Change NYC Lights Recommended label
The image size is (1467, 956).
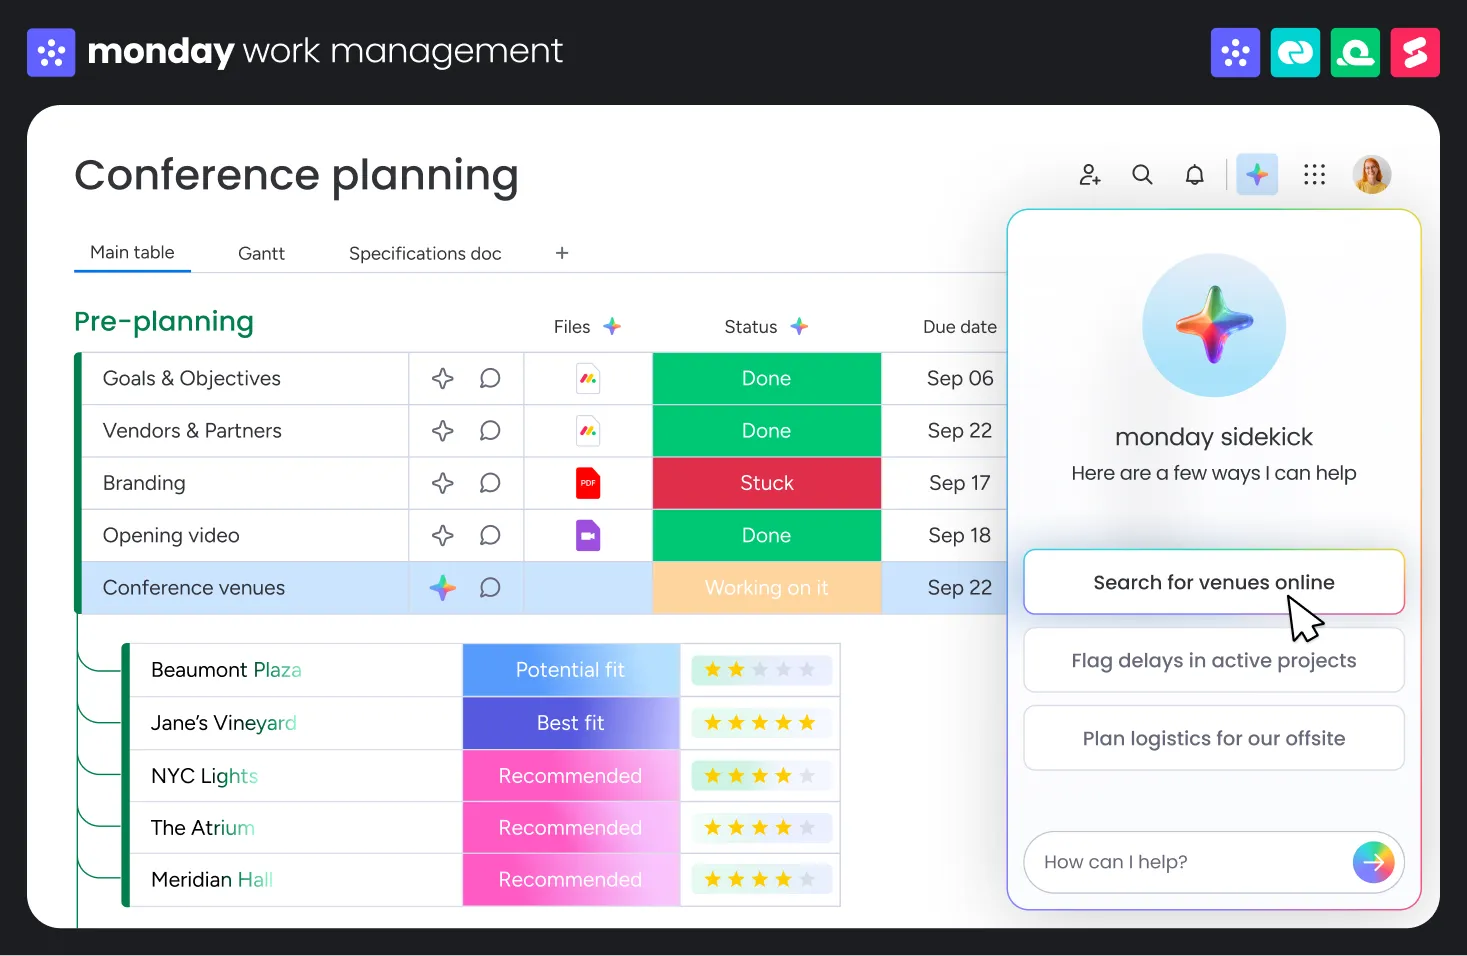[x=571, y=776]
